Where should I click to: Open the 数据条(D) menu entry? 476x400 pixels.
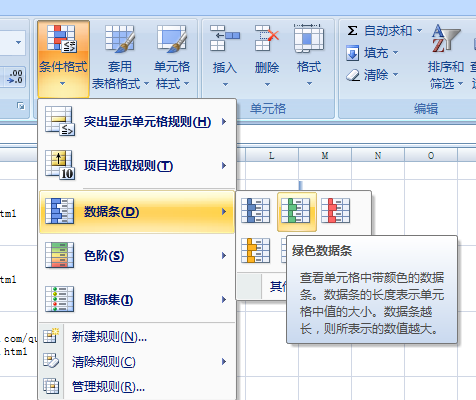tap(137, 212)
